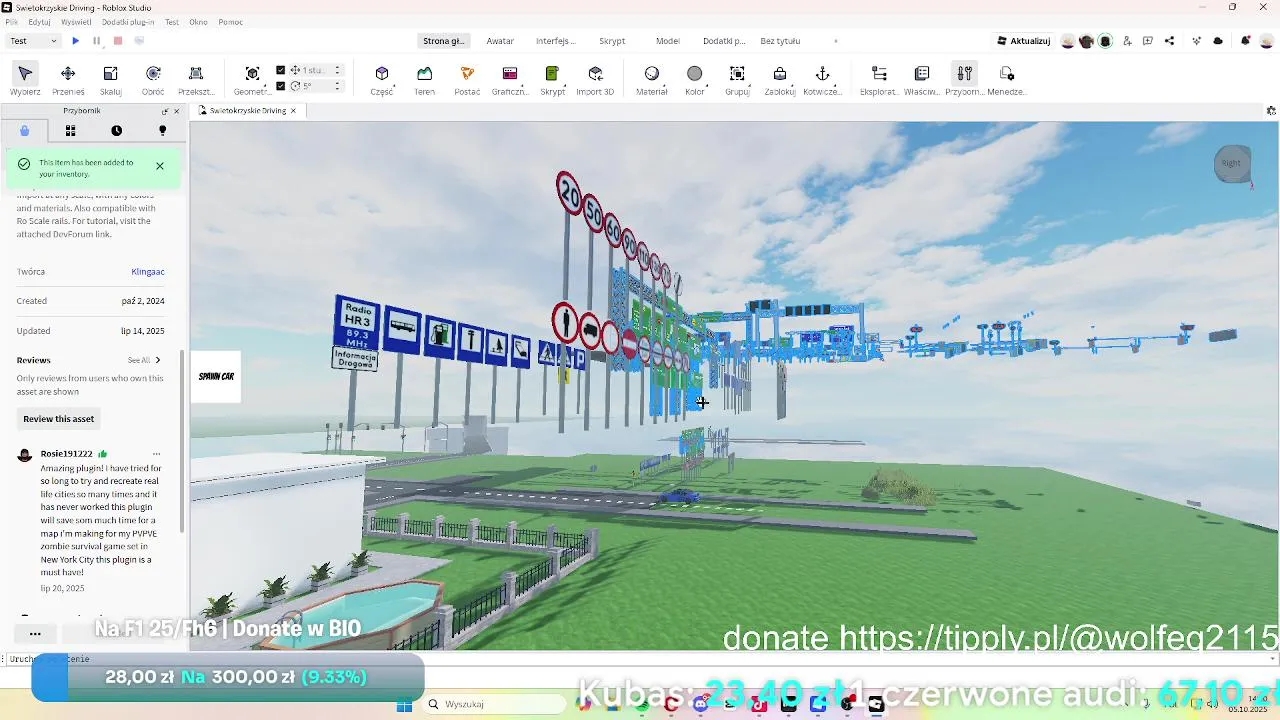Open the Graficzny interface tool
Image resolution: width=1280 pixels, height=720 pixels.
[510, 79]
